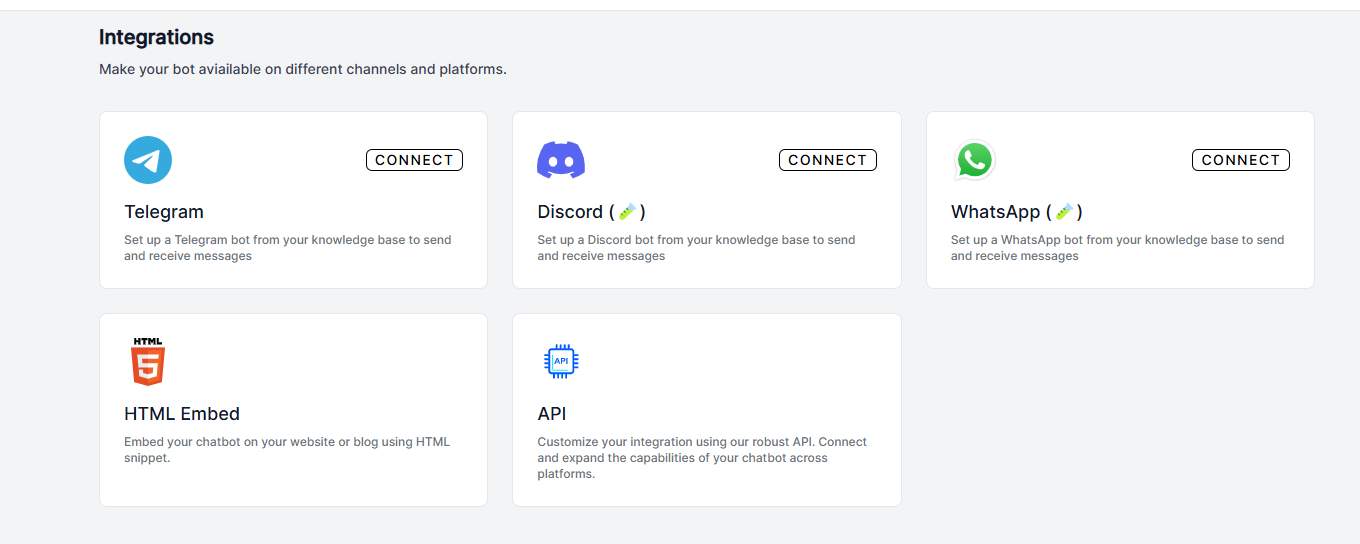The image size is (1360, 544).
Task: Click the 'Set up a WhatsApp bot' description
Action: [1117, 248]
